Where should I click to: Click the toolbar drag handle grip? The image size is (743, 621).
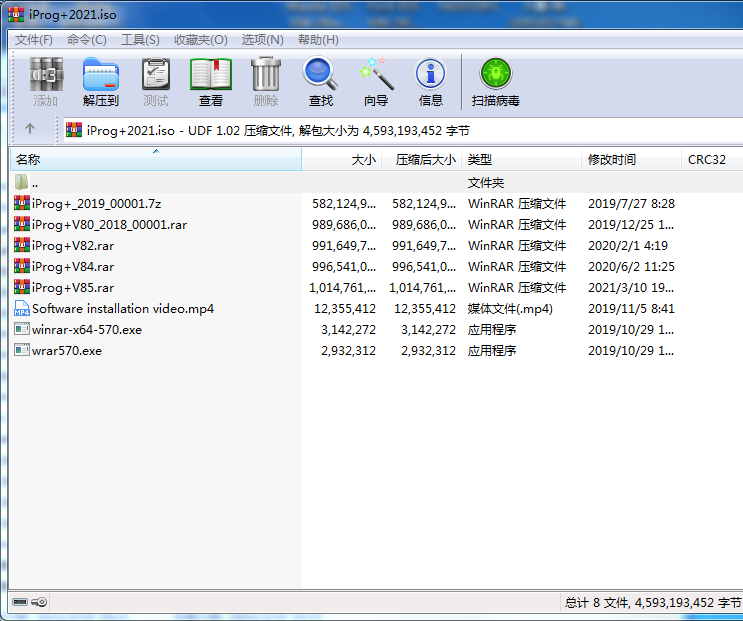13,83
